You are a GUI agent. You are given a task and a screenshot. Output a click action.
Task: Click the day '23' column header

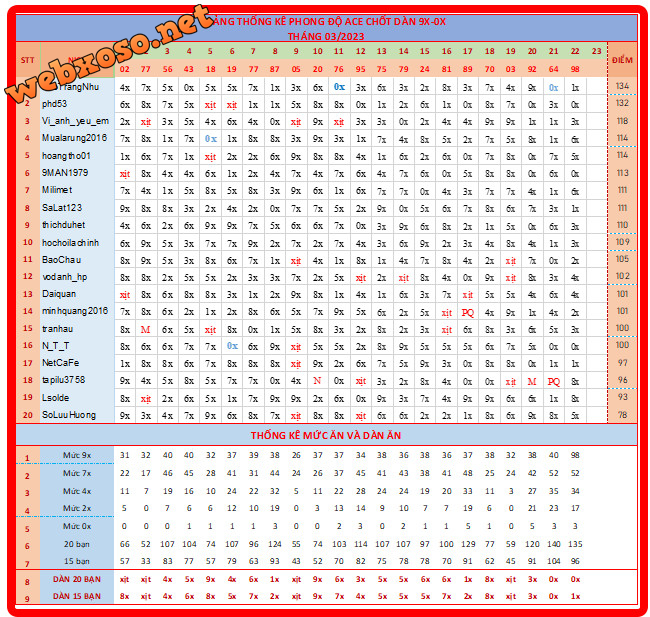597,51
